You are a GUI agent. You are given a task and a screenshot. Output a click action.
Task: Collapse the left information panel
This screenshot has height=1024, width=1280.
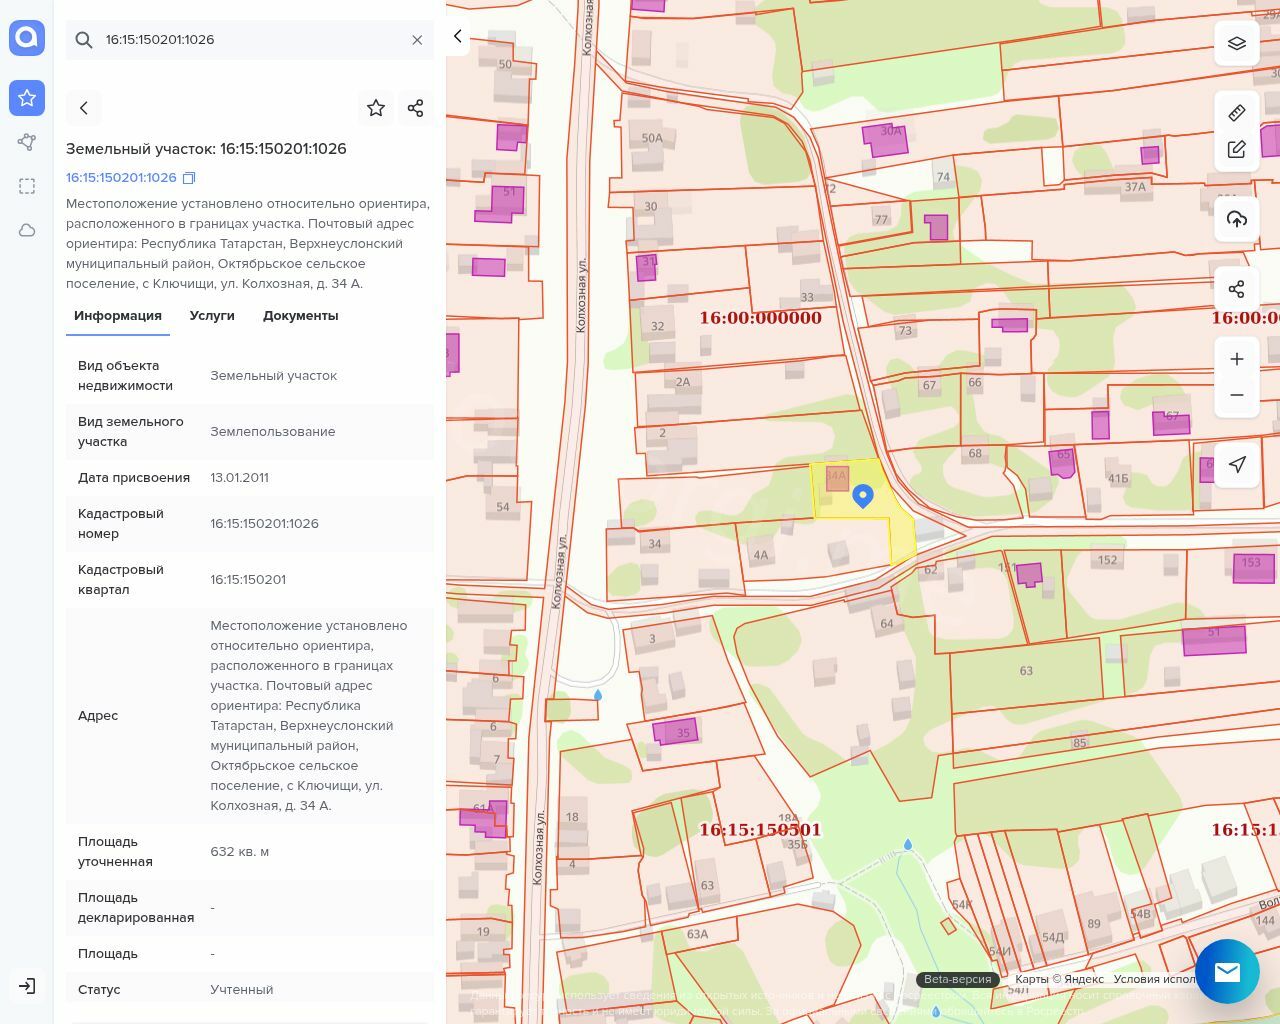point(458,36)
